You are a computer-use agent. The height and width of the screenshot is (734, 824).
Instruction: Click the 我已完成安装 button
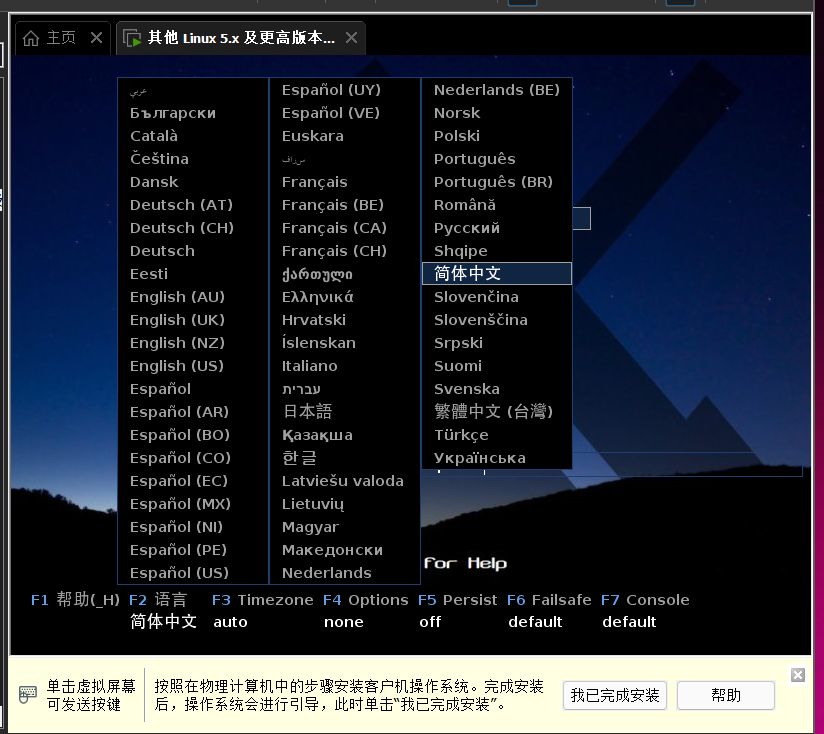[x=614, y=695]
